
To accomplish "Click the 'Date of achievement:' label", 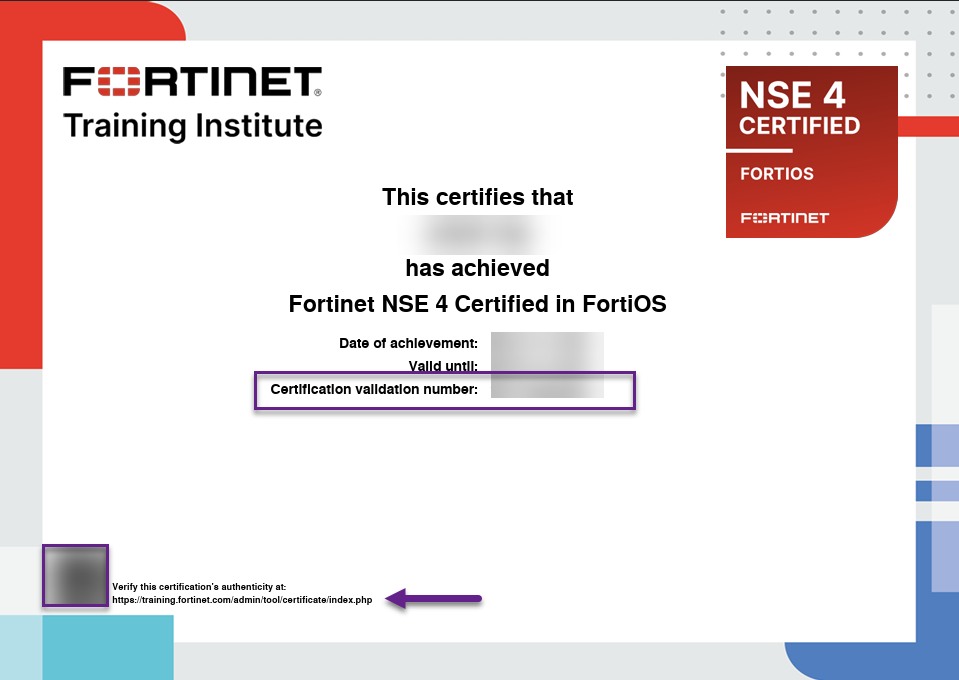I will [409, 343].
